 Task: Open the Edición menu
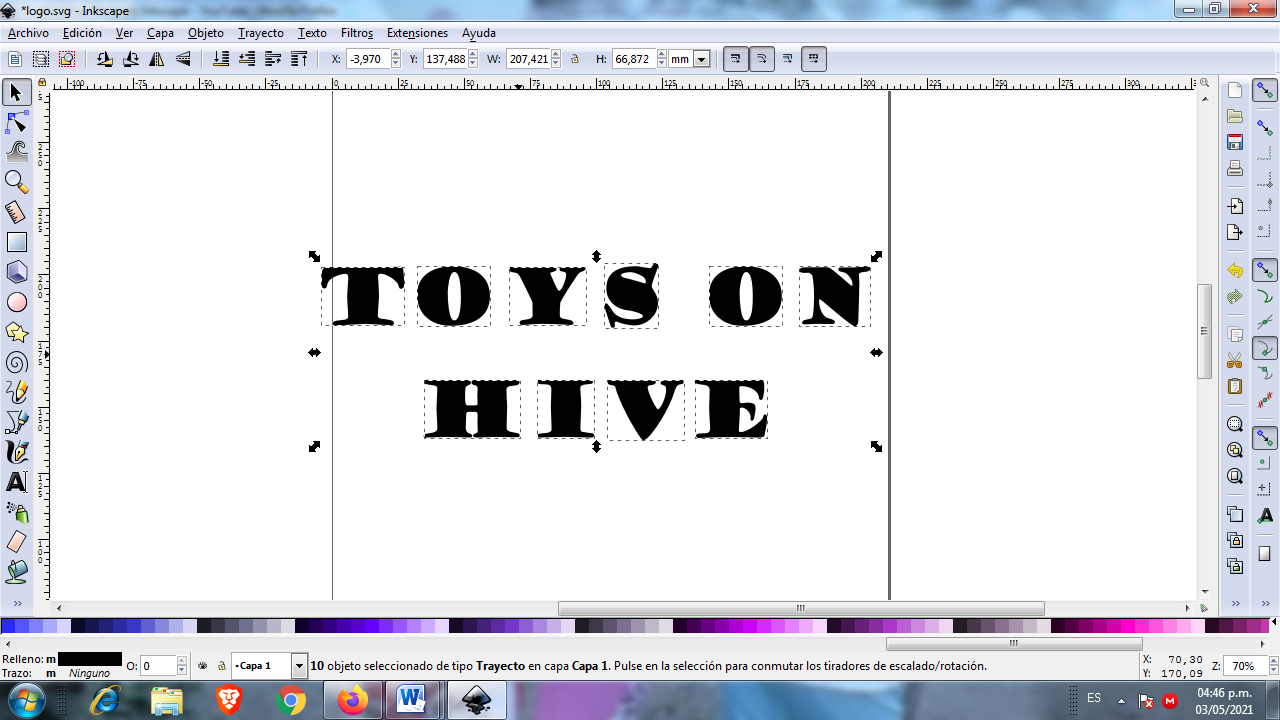click(x=82, y=33)
